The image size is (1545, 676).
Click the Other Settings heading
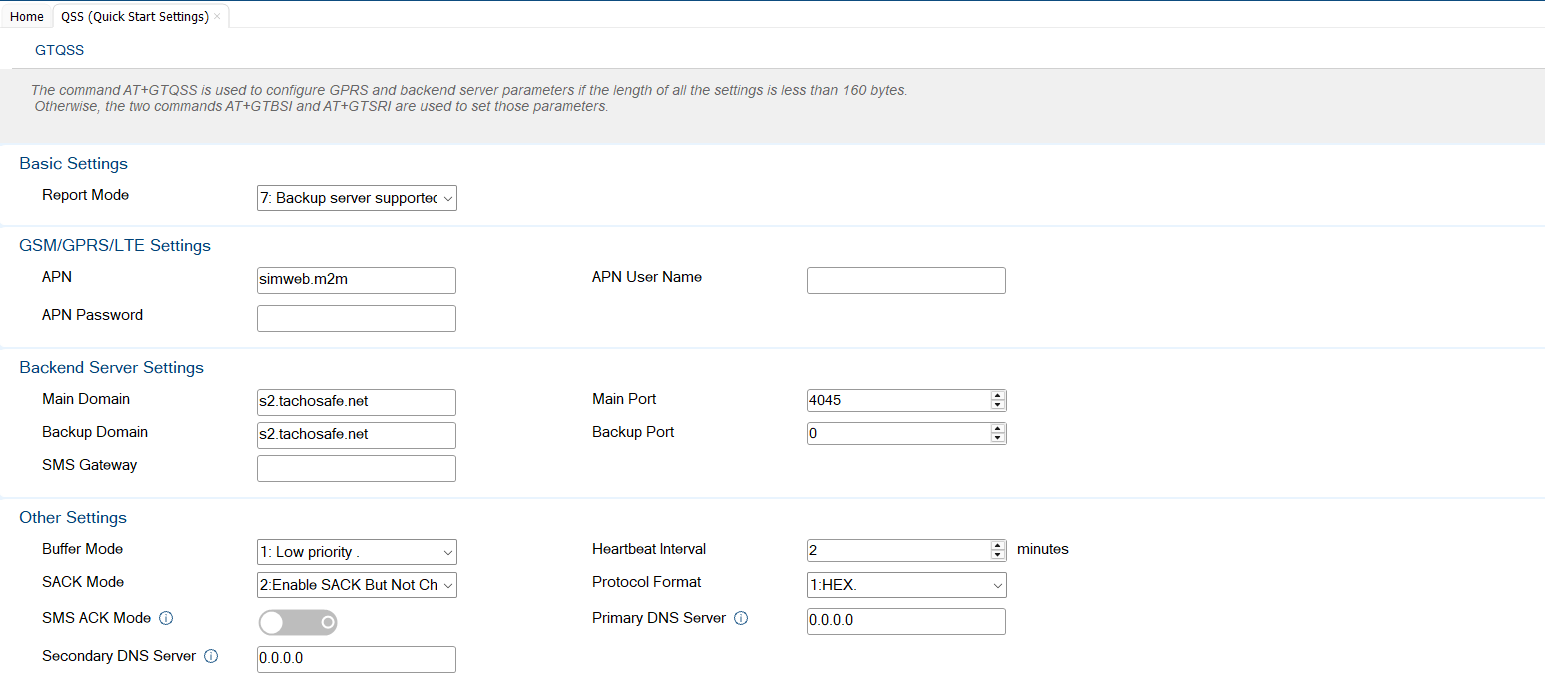[73, 517]
